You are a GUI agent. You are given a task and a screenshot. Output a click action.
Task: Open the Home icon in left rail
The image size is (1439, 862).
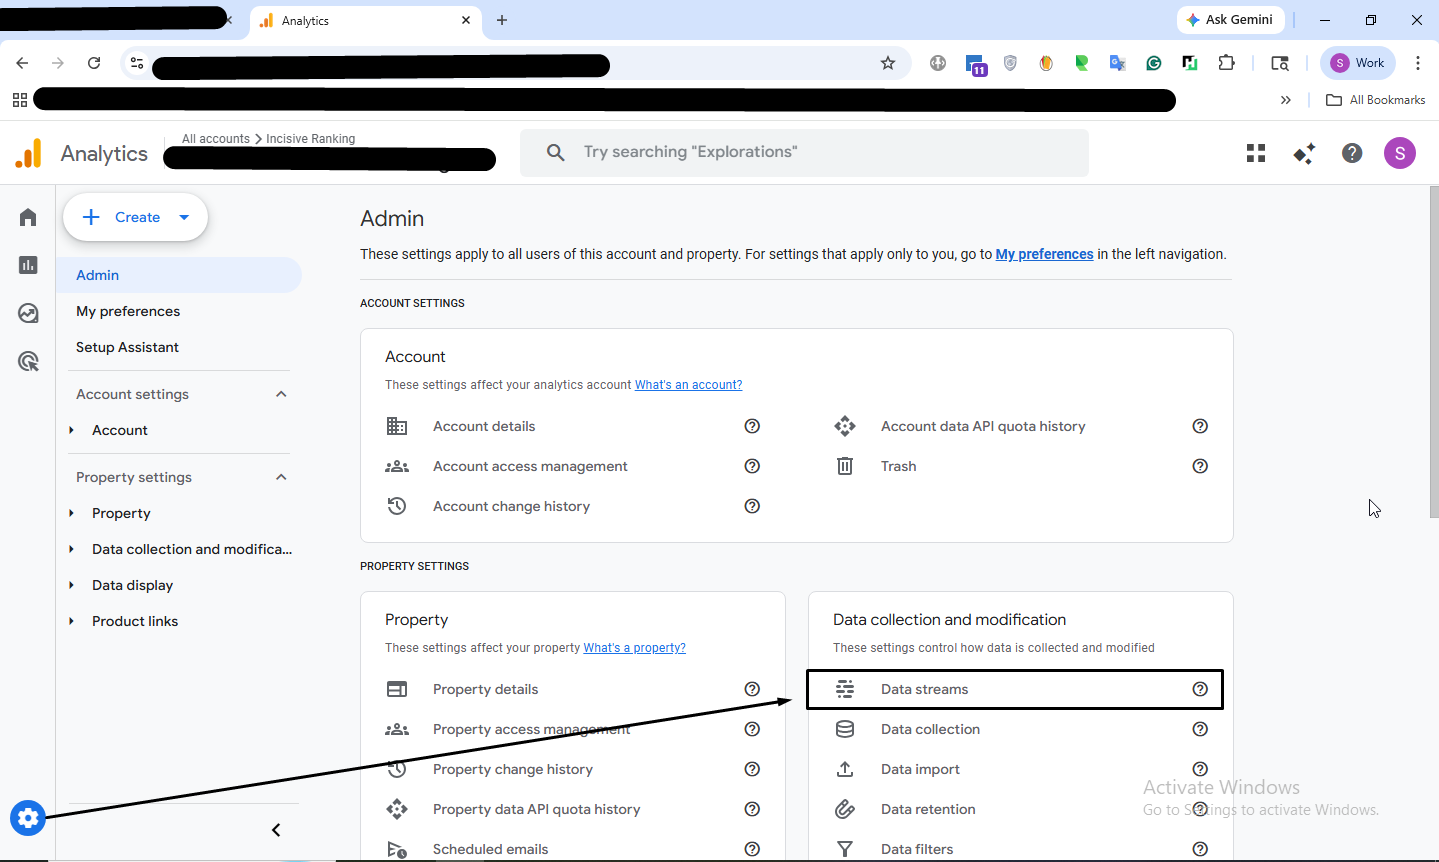(28, 217)
